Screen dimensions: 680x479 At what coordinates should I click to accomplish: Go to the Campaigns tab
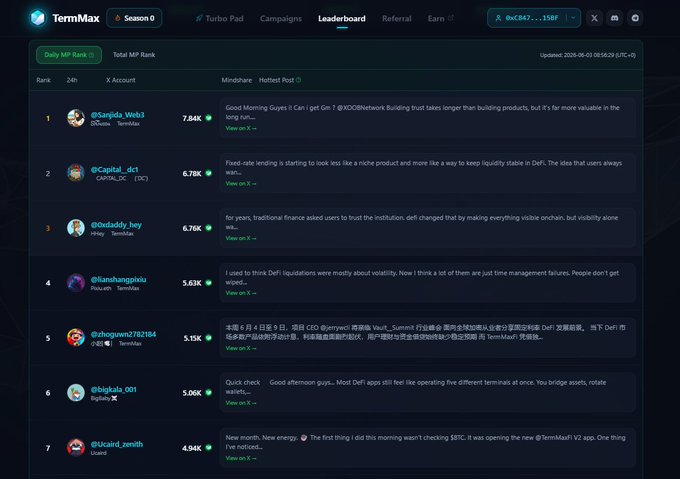point(281,19)
